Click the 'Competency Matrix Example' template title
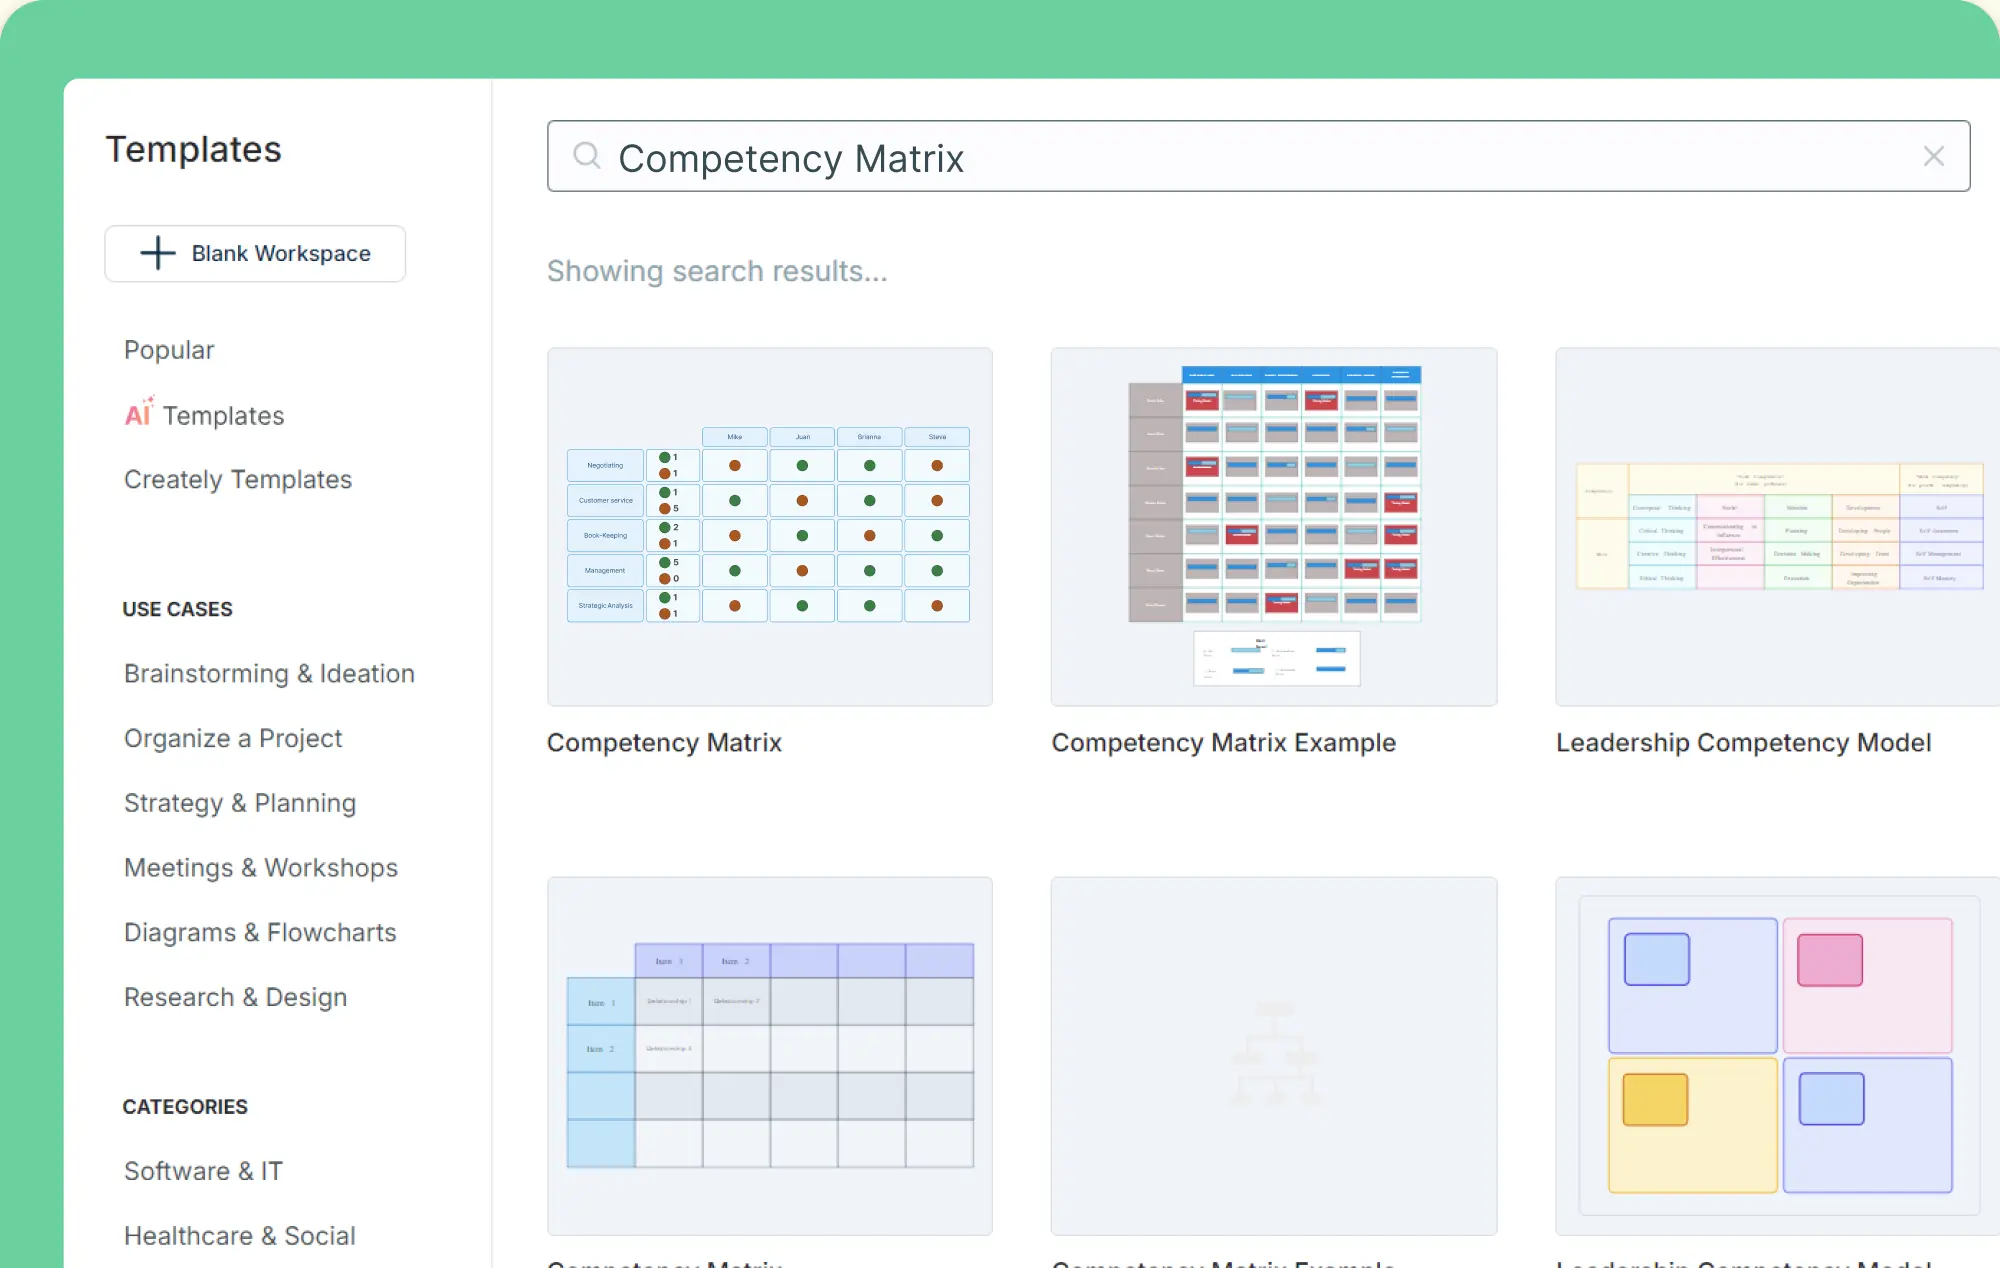 click(1223, 743)
